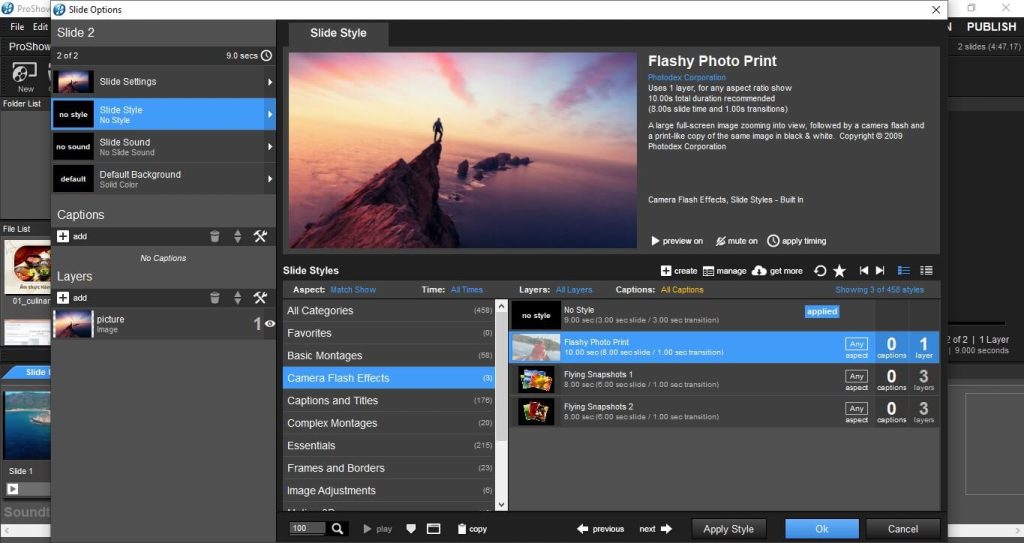The height and width of the screenshot is (543, 1024).
Task: Open the Time All Times filter
Action: 466,290
